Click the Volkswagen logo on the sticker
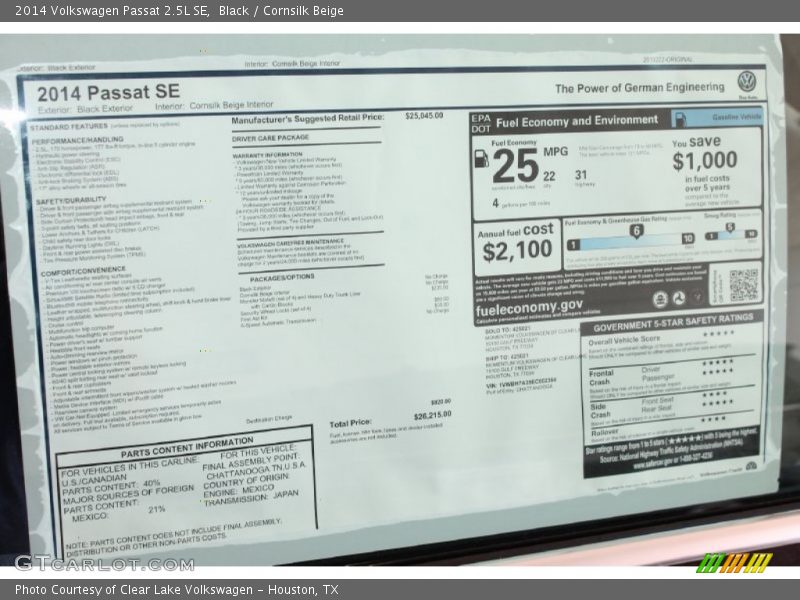The image size is (800, 600). pyautogui.click(x=746, y=82)
